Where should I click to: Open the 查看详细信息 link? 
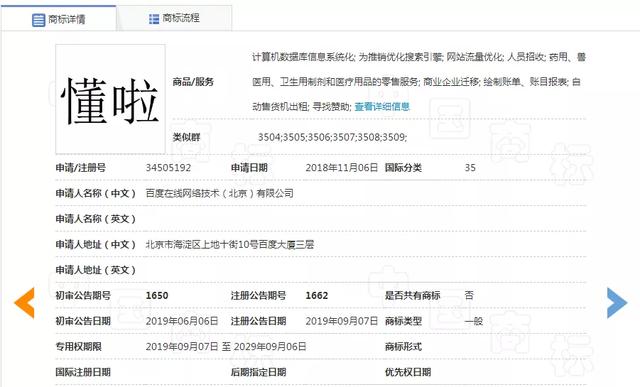click(x=382, y=107)
